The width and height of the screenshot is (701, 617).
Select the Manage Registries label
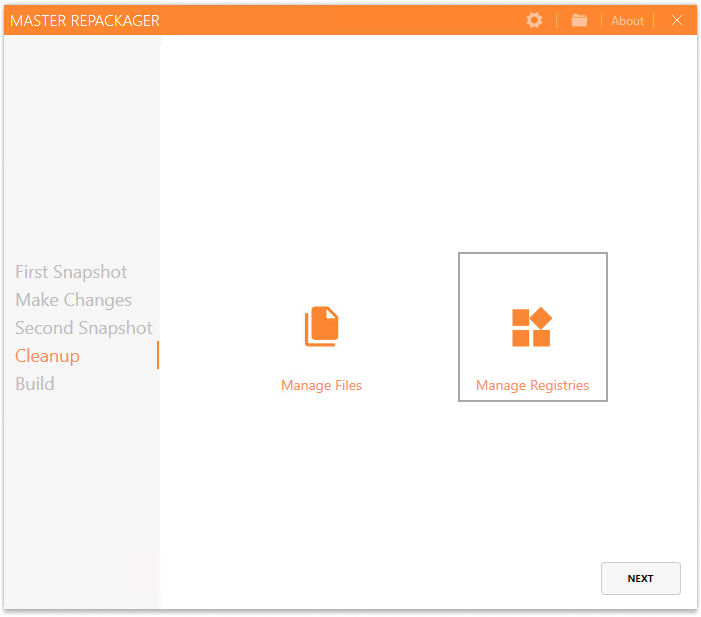coord(532,385)
